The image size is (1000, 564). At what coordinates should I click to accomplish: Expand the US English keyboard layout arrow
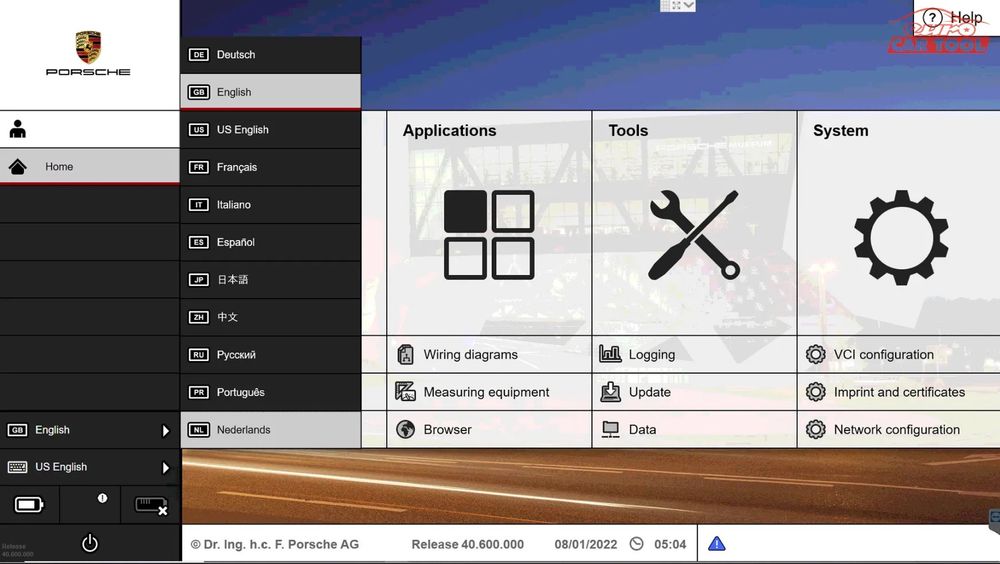pyautogui.click(x=166, y=468)
